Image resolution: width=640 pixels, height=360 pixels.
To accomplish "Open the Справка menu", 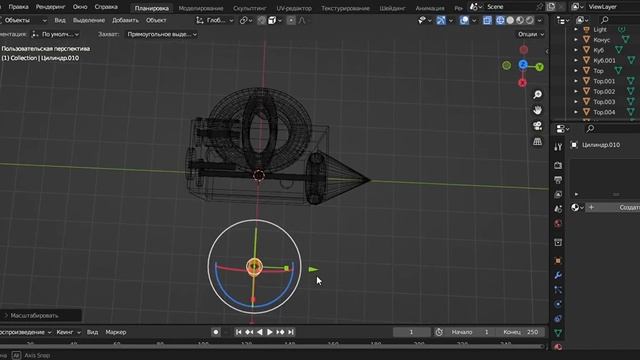I will pyautogui.click(x=106, y=7).
